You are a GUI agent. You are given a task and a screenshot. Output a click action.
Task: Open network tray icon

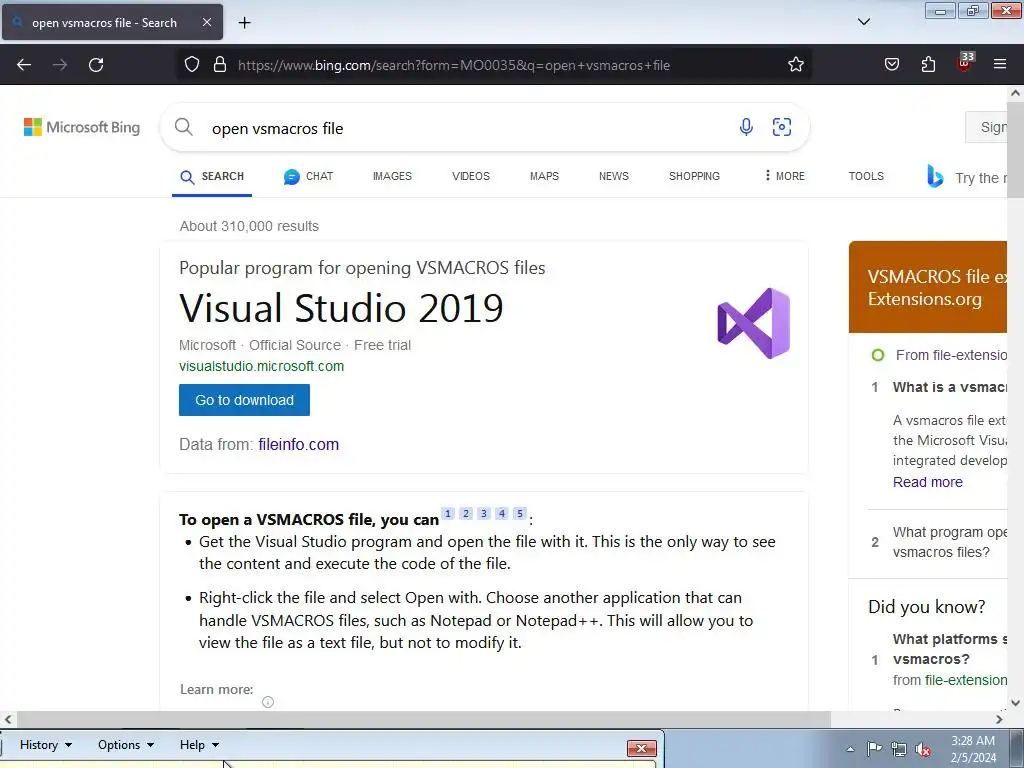899,749
